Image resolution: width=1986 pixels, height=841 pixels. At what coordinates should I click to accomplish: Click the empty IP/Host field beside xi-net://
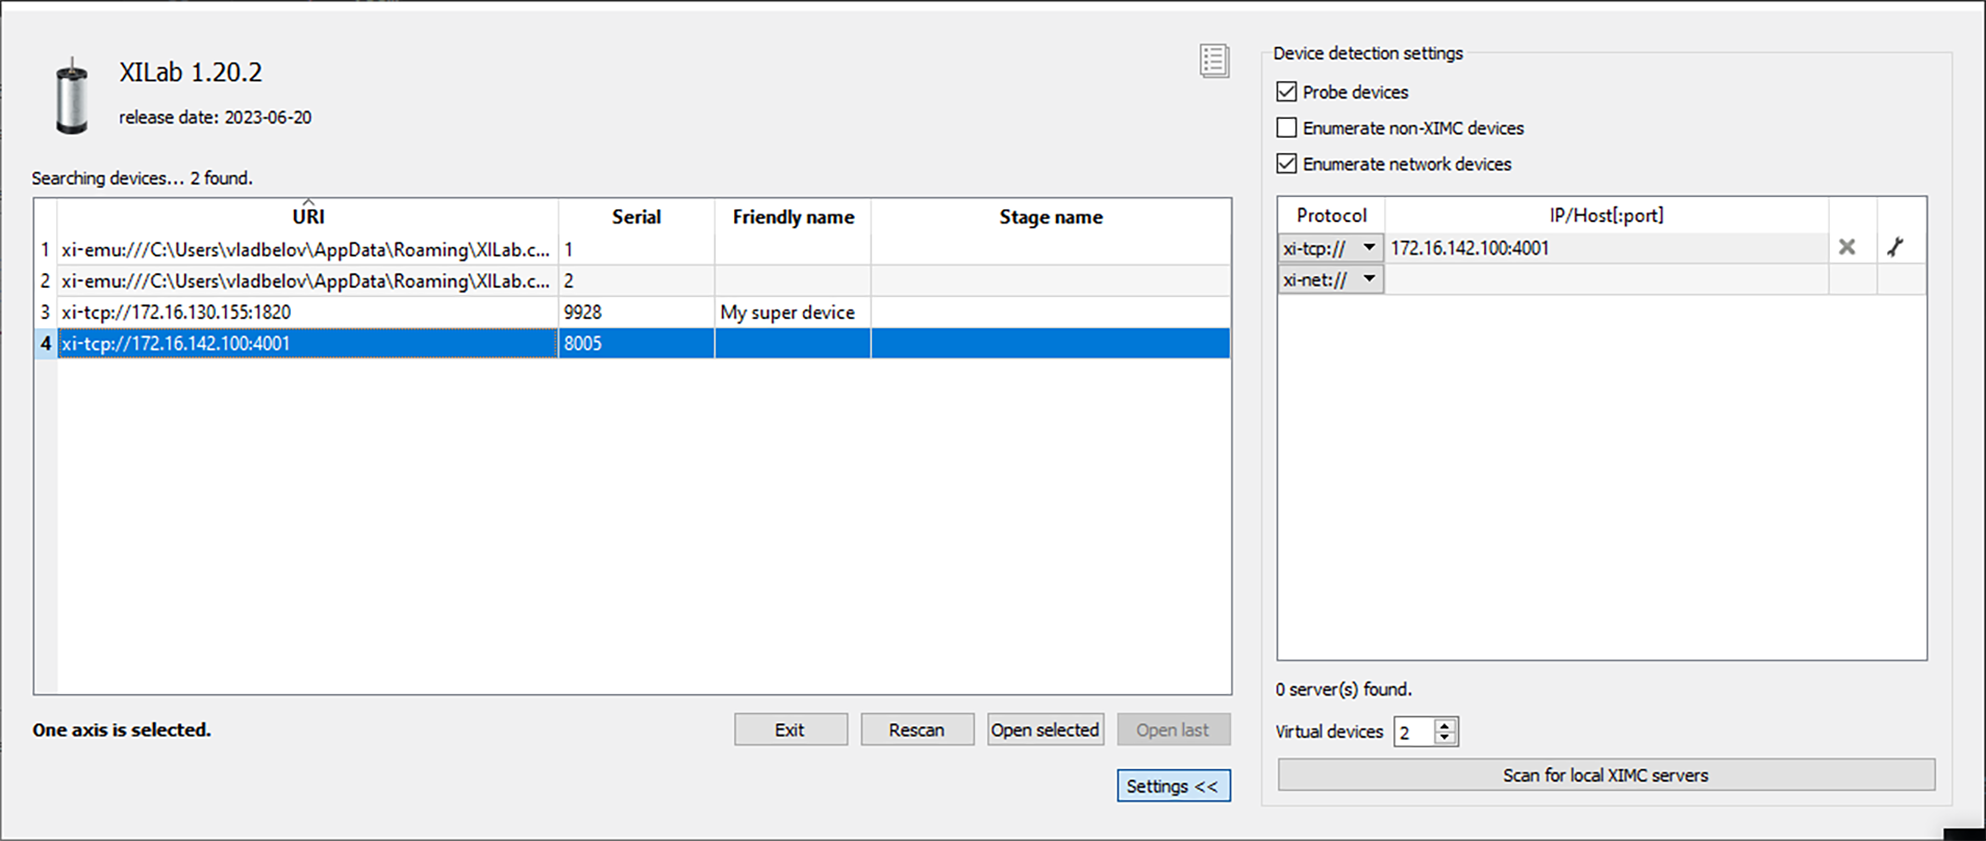pyautogui.click(x=1606, y=280)
